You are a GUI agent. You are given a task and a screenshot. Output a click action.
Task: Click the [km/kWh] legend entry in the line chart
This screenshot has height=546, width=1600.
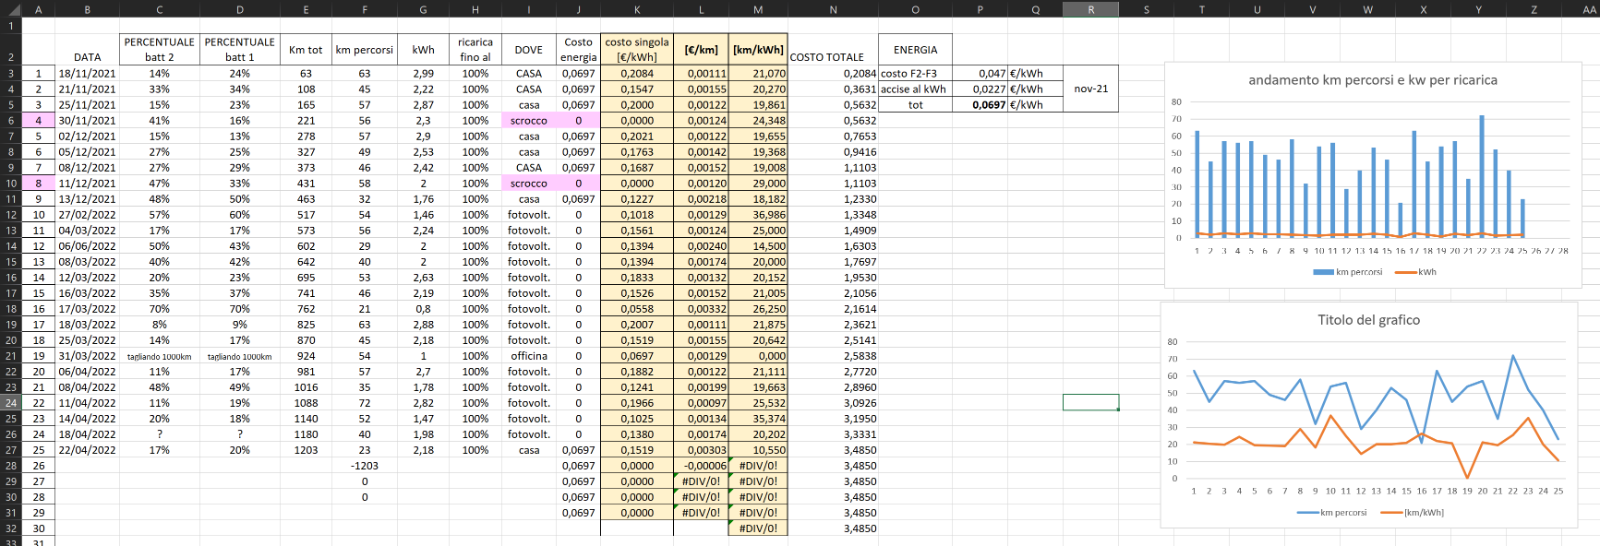1423,513
